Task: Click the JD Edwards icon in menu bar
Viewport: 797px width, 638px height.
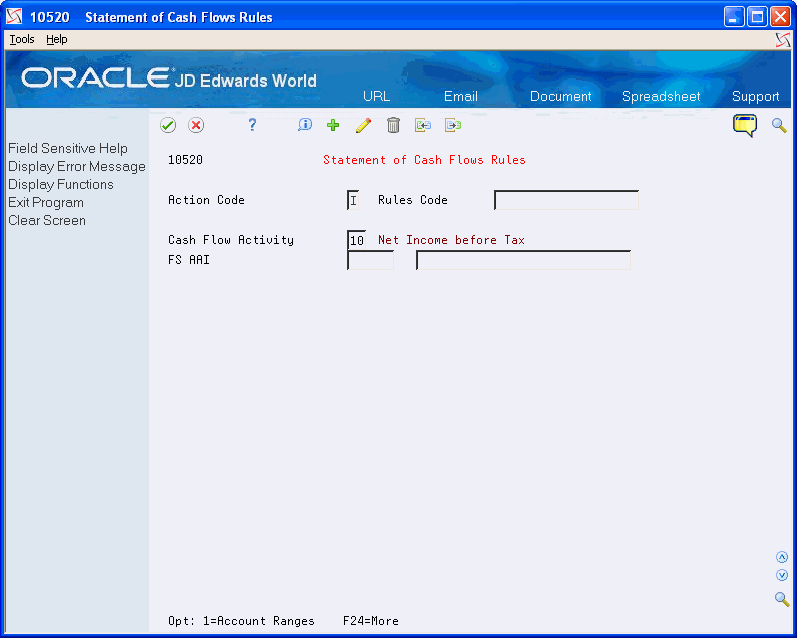Action: (x=783, y=40)
